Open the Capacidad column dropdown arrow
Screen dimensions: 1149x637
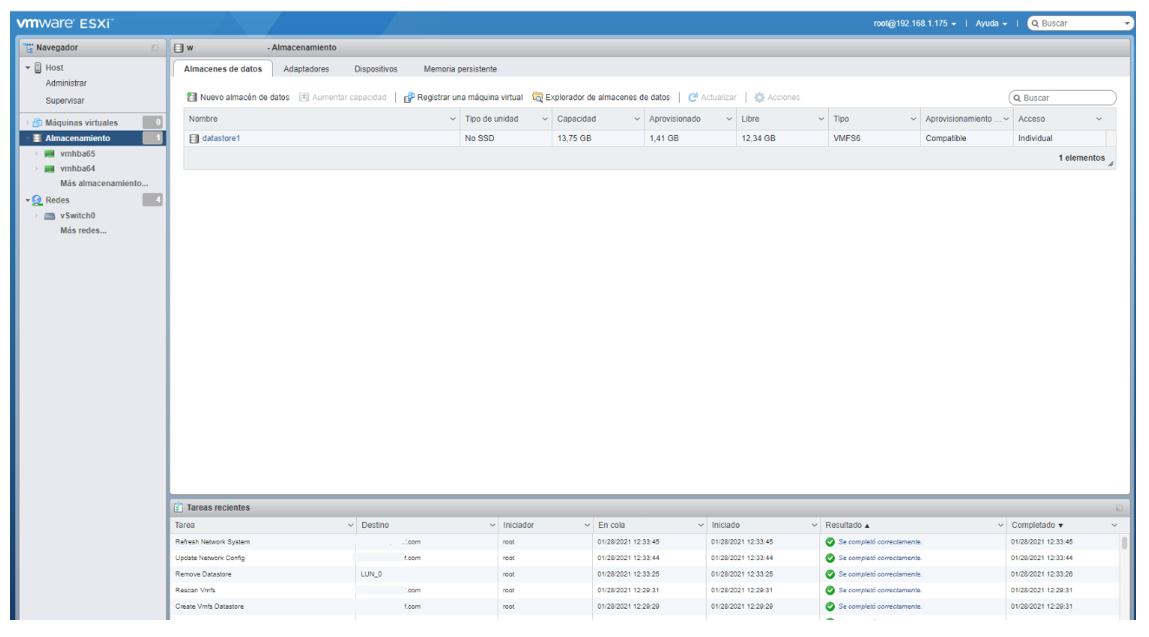[x=636, y=119]
